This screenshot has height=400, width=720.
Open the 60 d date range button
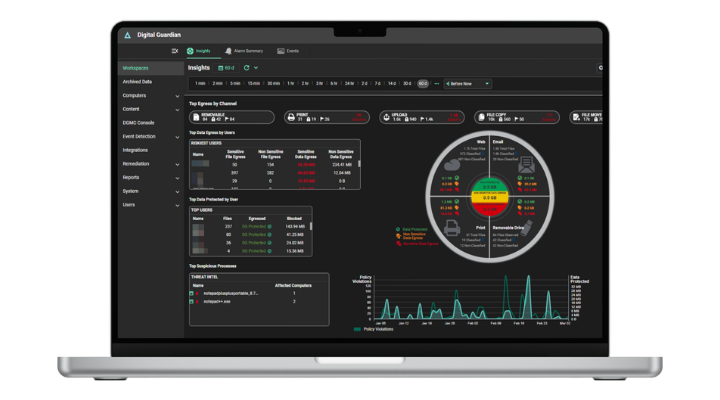click(227, 68)
